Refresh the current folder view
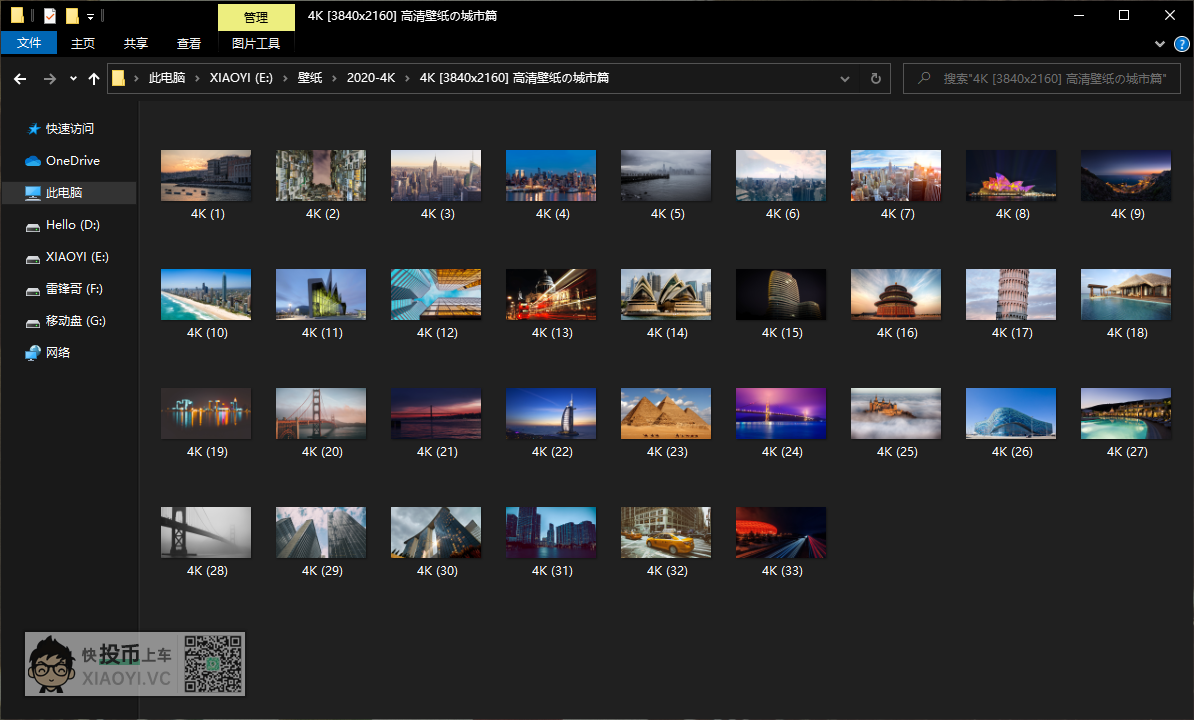This screenshot has height=720, width=1194. click(x=876, y=78)
